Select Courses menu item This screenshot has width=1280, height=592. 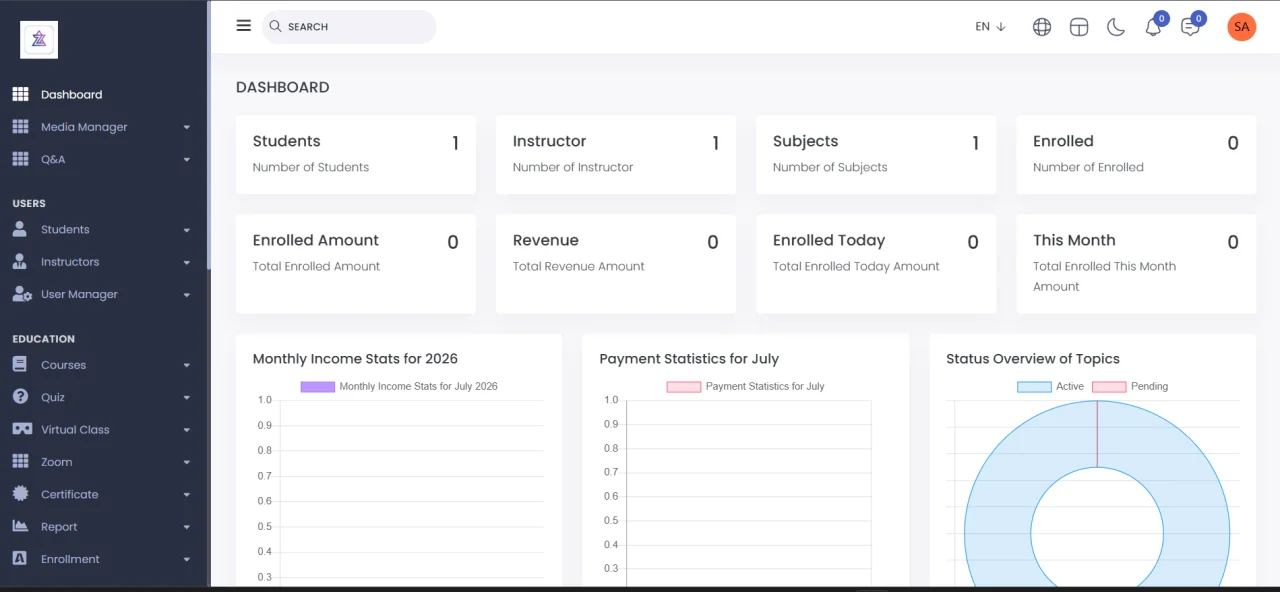click(x=102, y=365)
